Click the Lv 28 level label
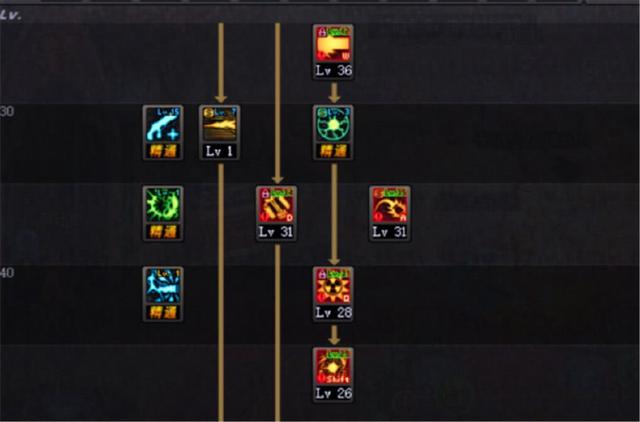This screenshot has width=640, height=422. tap(333, 313)
